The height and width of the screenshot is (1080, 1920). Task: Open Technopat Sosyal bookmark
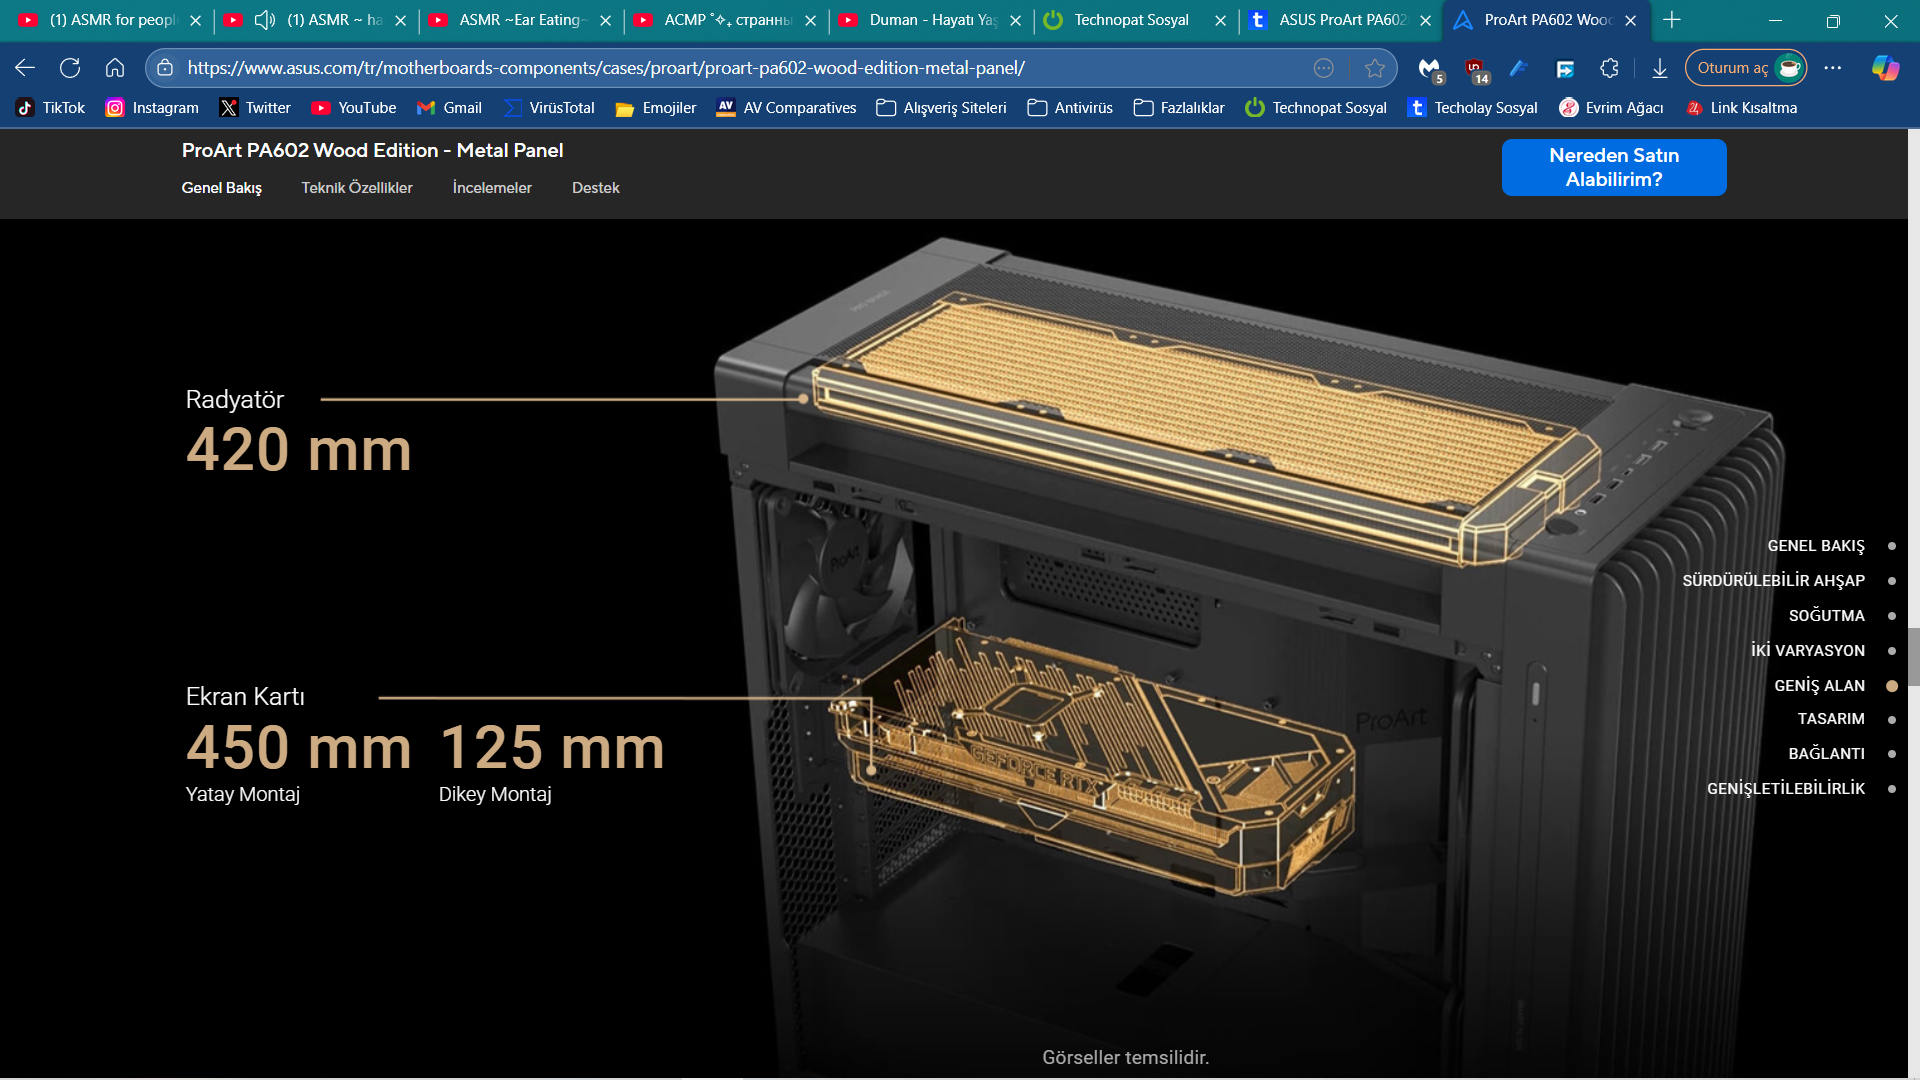coord(1316,108)
